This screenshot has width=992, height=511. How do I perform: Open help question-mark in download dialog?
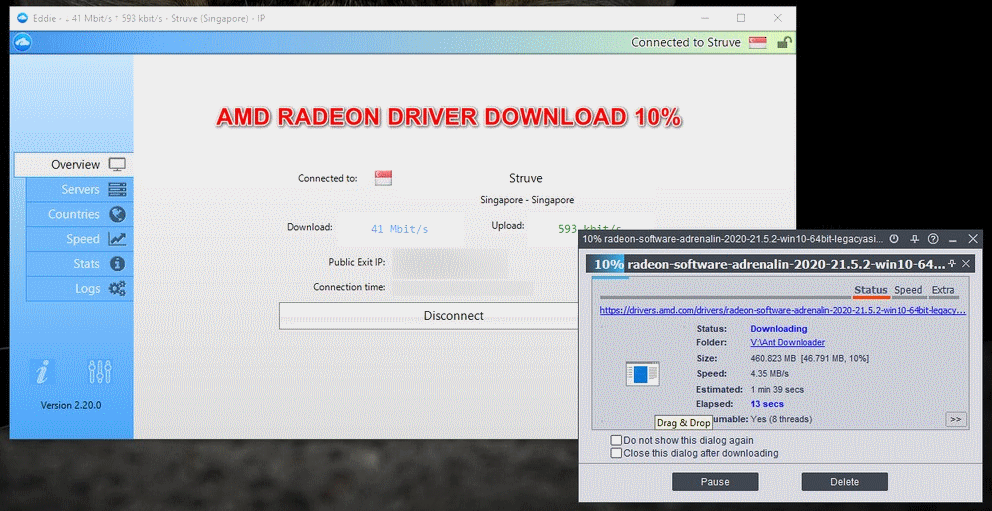point(933,239)
